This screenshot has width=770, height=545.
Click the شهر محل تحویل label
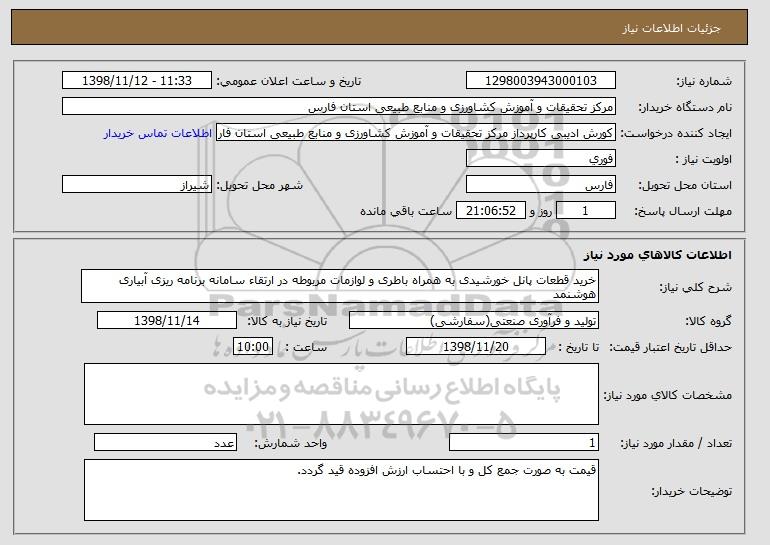click(x=260, y=186)
